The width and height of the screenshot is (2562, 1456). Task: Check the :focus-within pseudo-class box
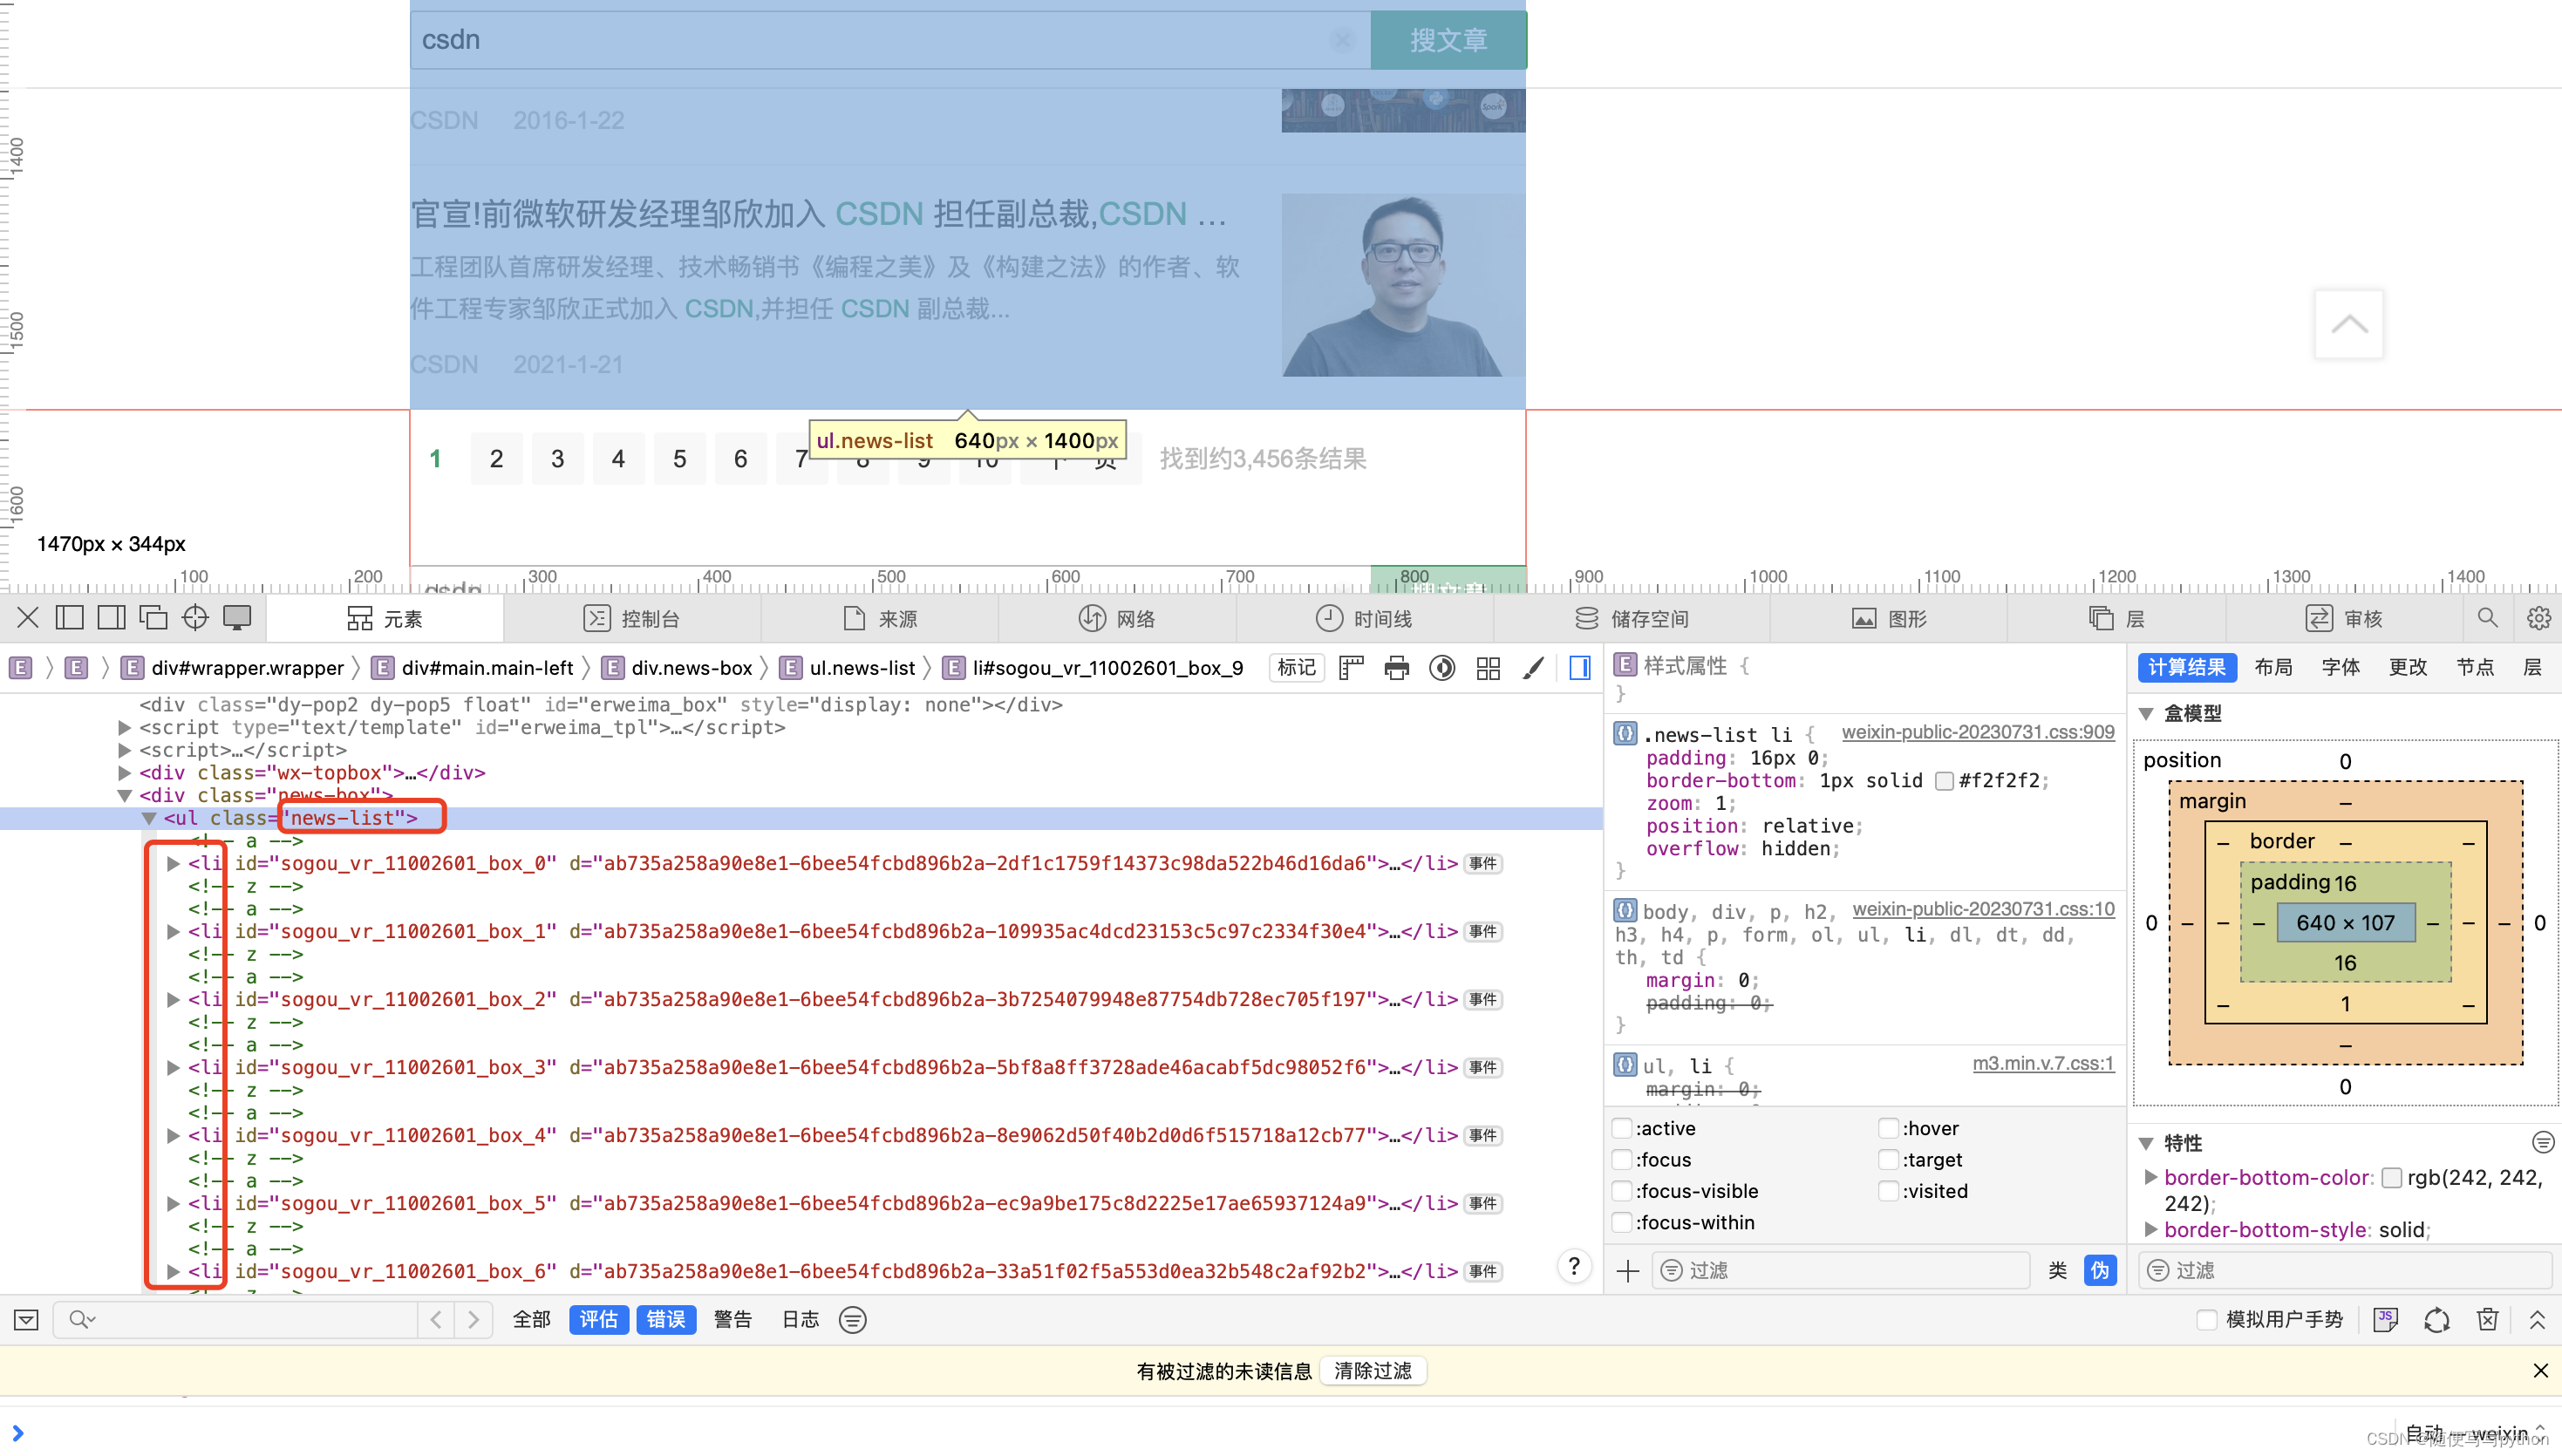1622,1222
